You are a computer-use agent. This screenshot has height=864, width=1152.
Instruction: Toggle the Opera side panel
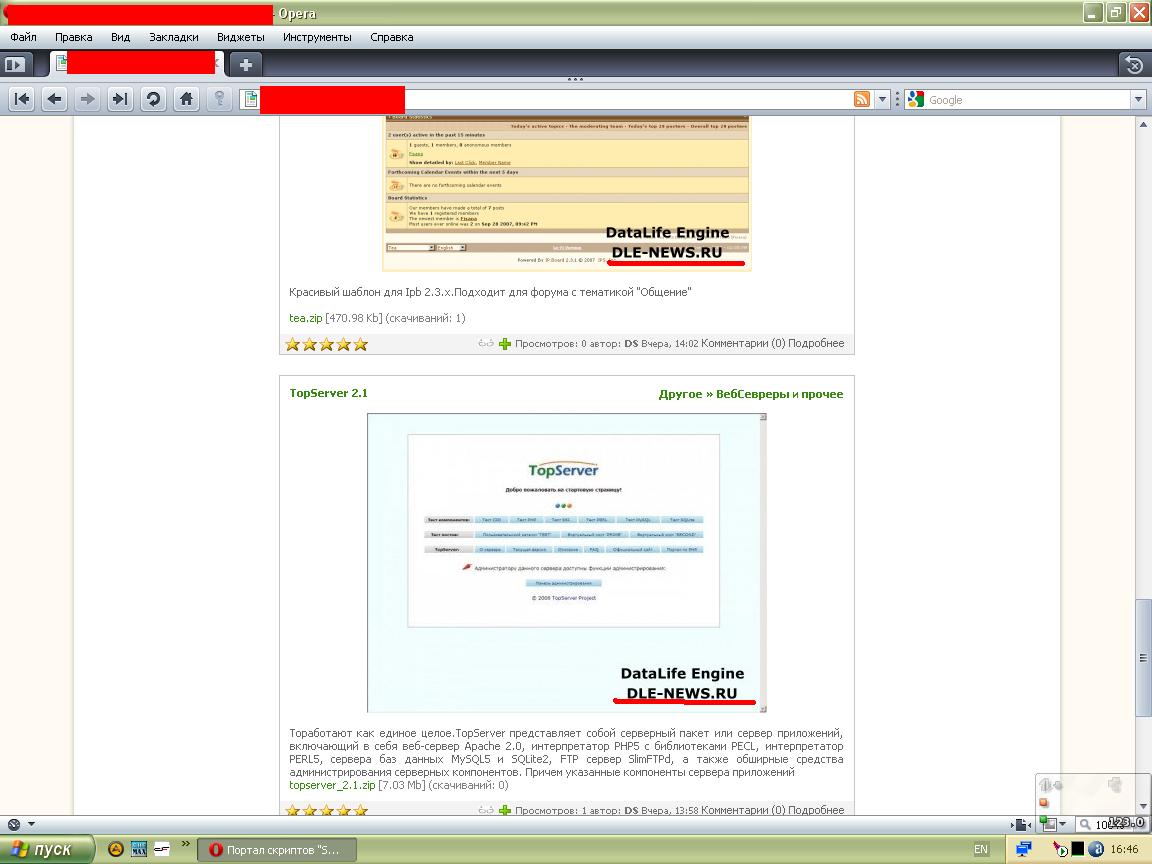(14, 65)
